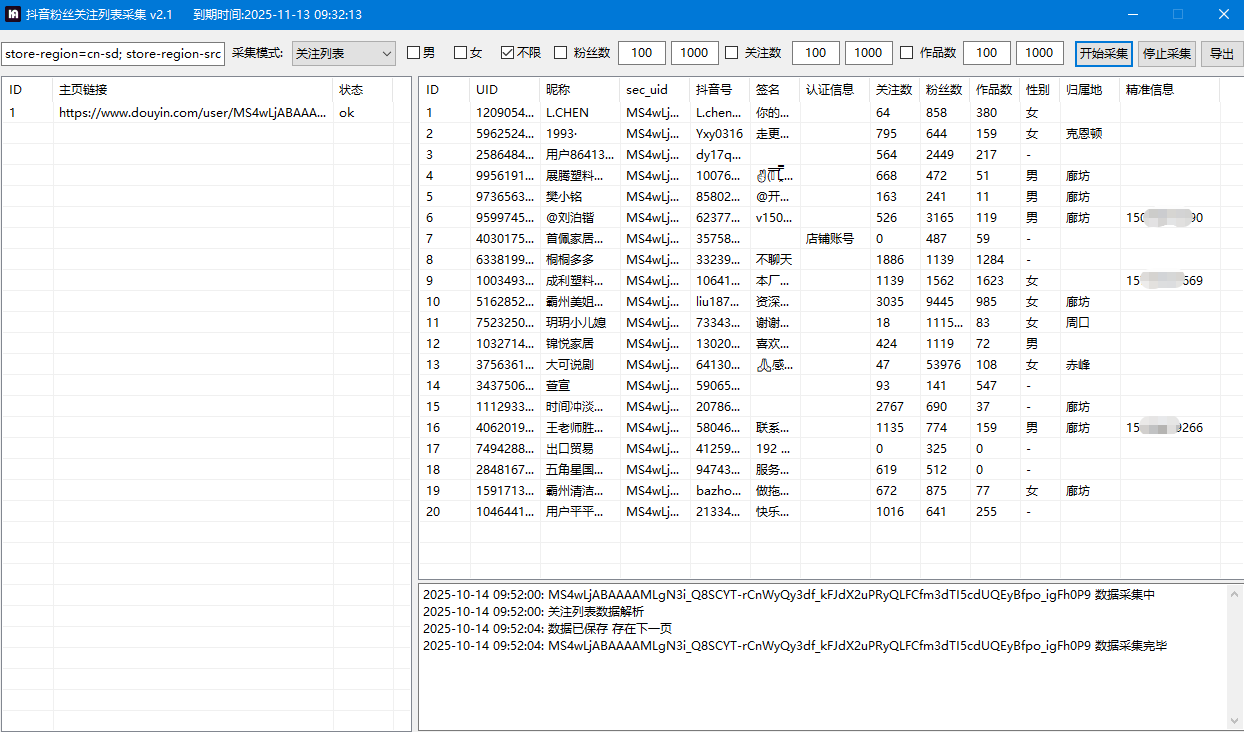
Task: Uncheck the 不限 checkbox
Action: (x=508, y=53)
